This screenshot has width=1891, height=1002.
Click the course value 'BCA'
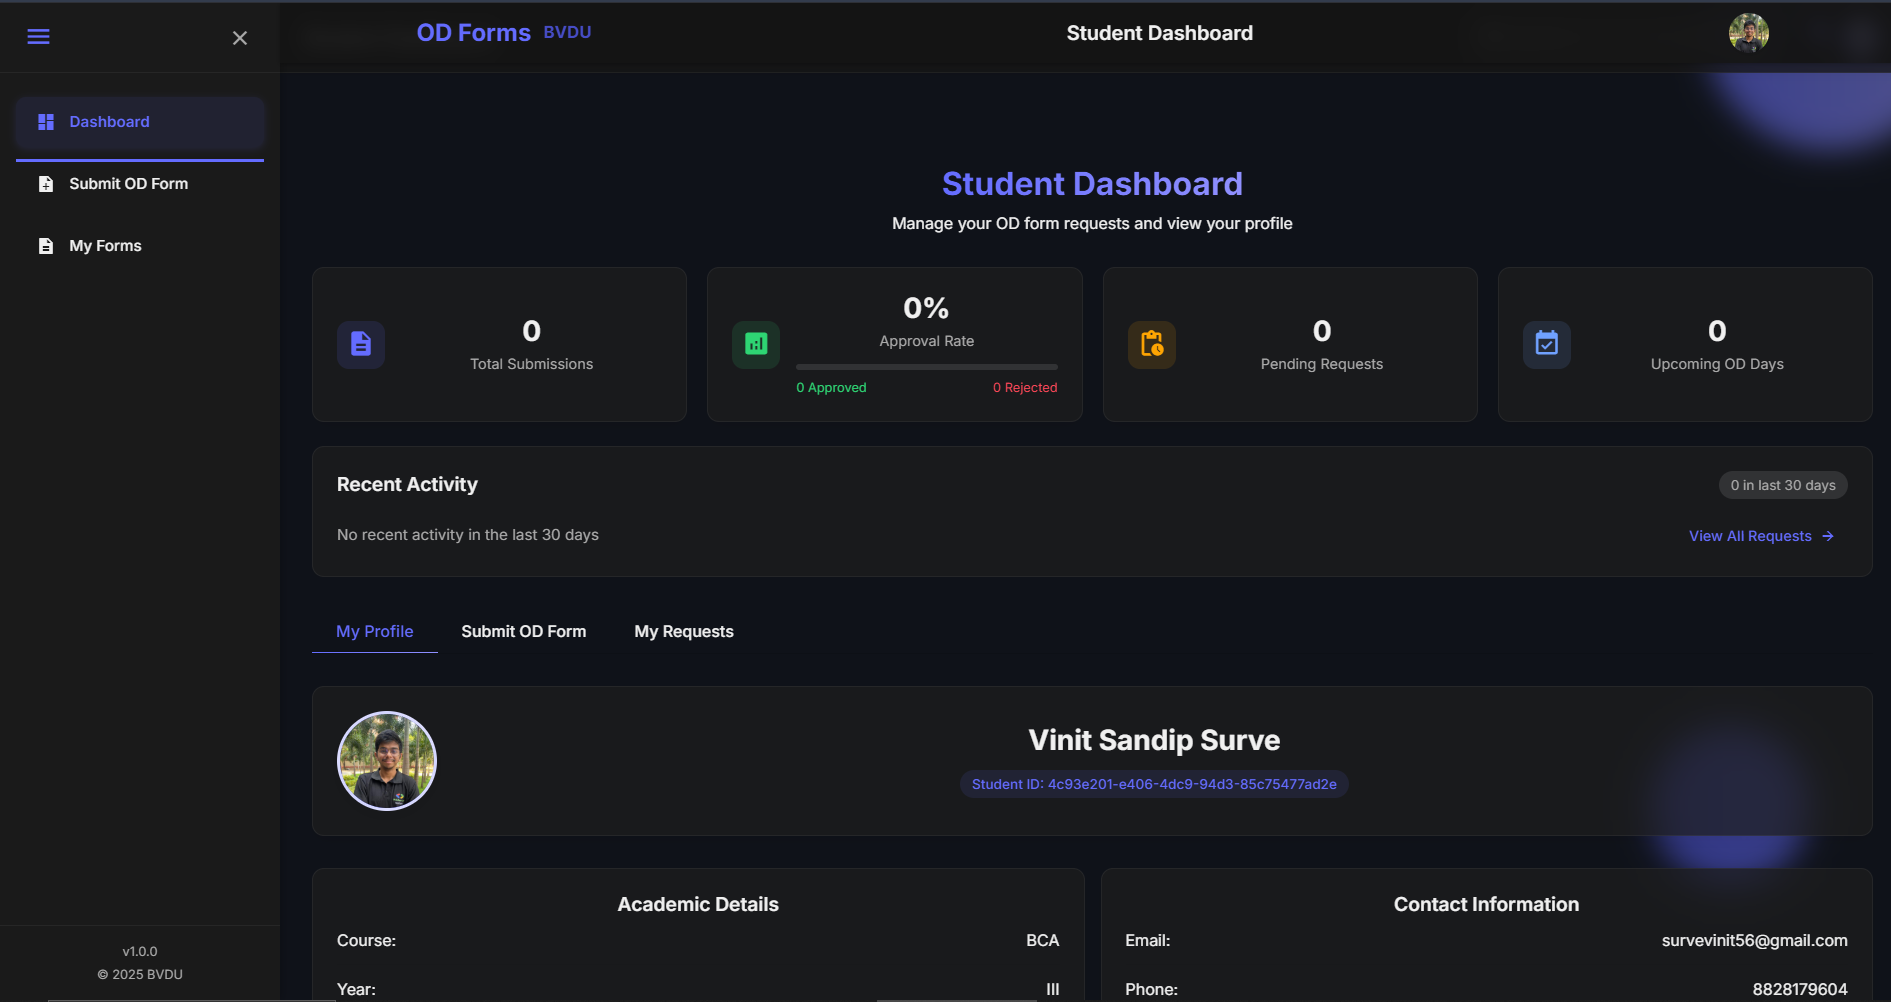click(1042, 941)
